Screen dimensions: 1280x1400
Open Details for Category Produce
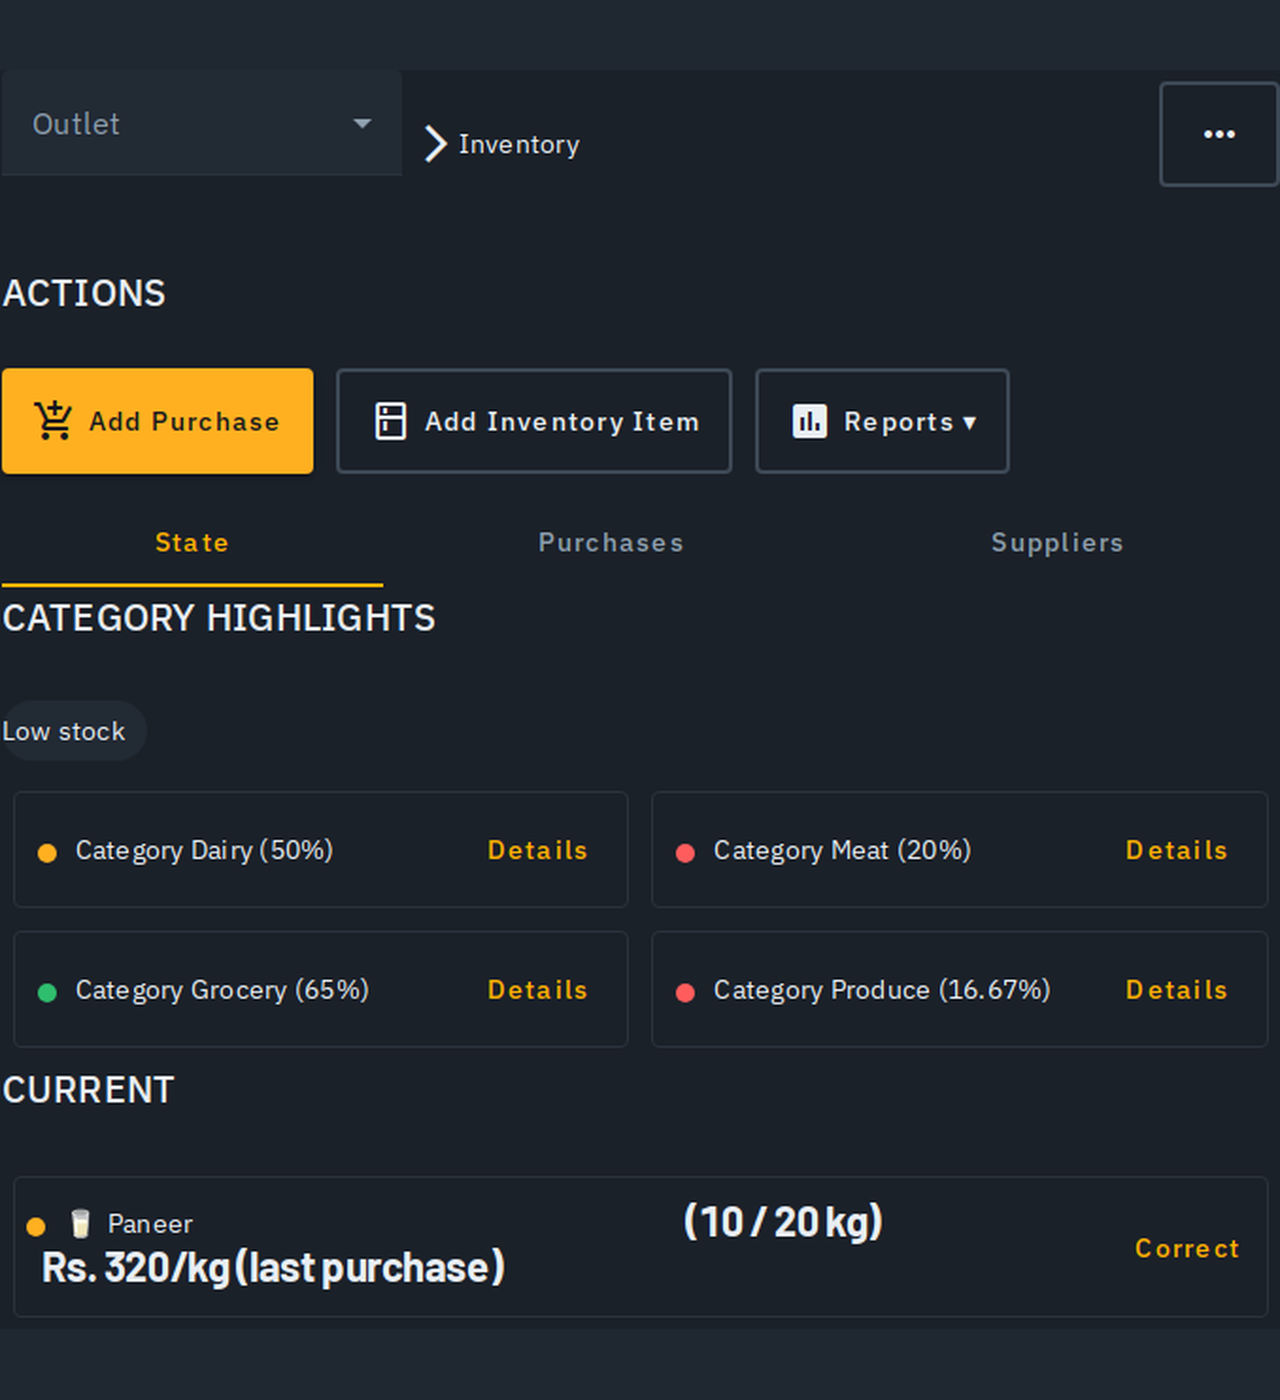click(x=1176, y=990)
